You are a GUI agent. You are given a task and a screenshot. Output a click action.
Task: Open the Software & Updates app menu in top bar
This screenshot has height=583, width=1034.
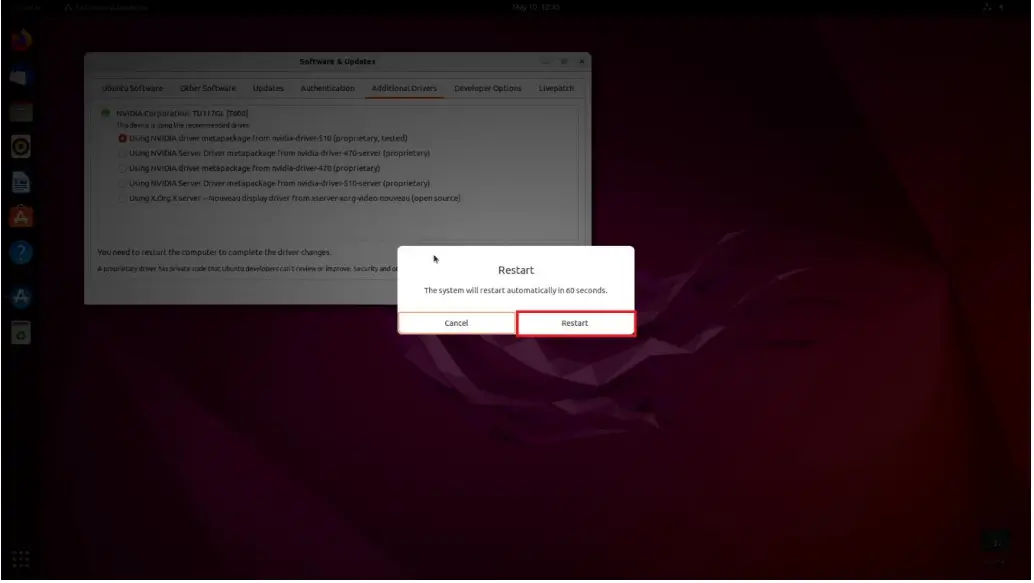(107, 7)
